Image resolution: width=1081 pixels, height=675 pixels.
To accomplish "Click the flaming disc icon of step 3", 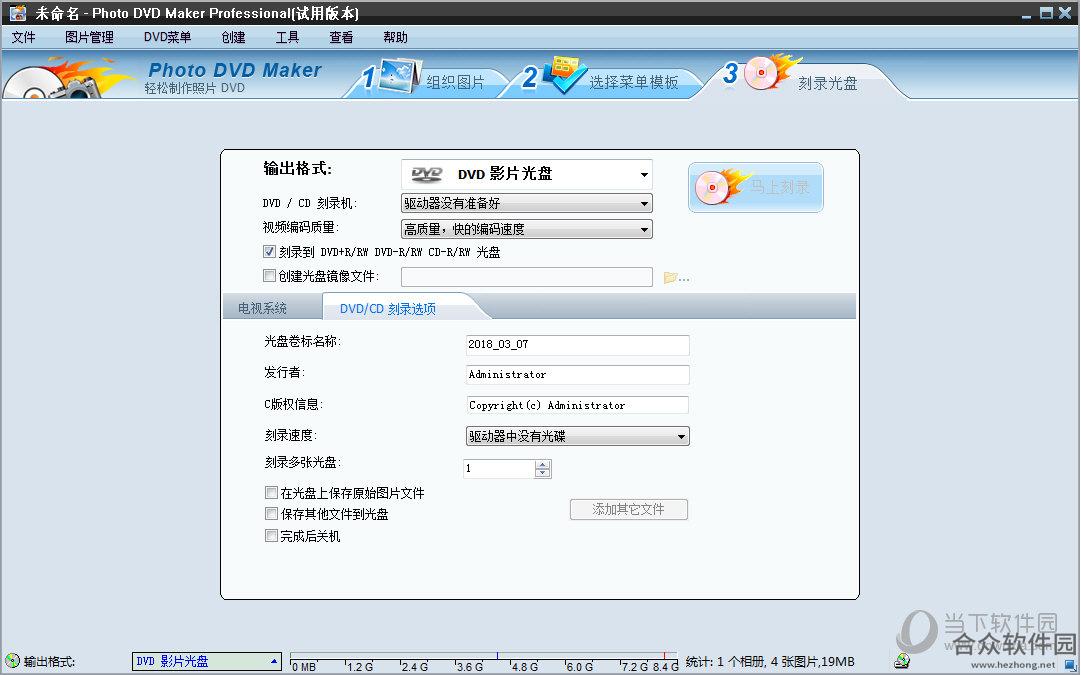I will pos(771,71).
